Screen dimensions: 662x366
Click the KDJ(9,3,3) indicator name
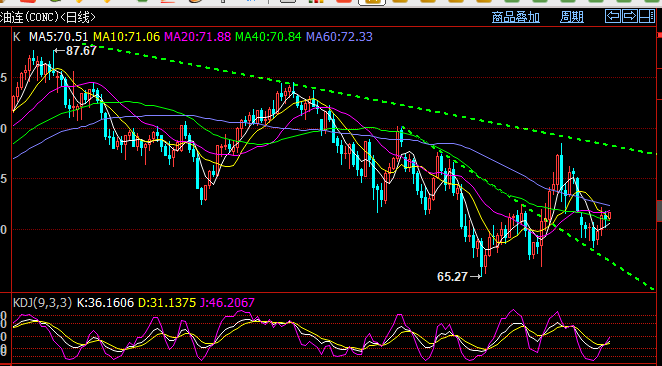click(43, 303)
